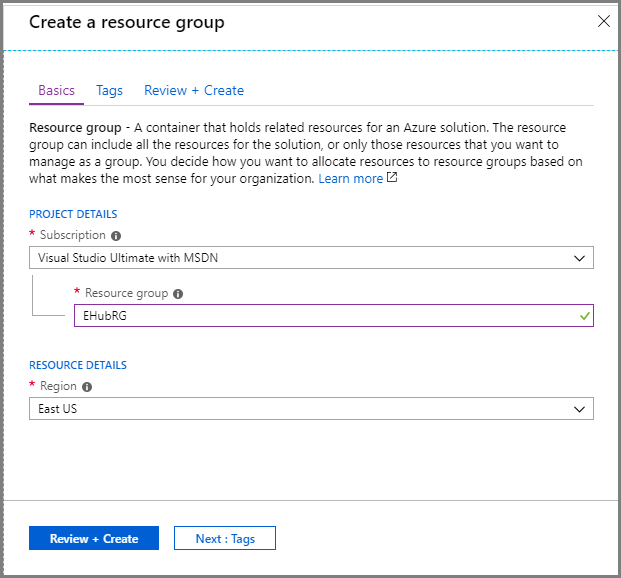This screenshot has height=578, width=621.
Task: Click the external link icon beside Learn more
Action: pos(392,178)
